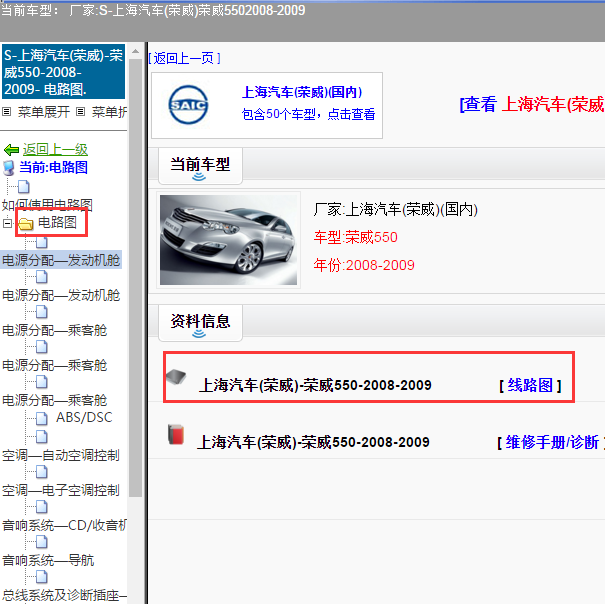Click the 菜单展开 expand-all icon
Image resolution: width=605 pixels, height=604 pixels.
7,112
